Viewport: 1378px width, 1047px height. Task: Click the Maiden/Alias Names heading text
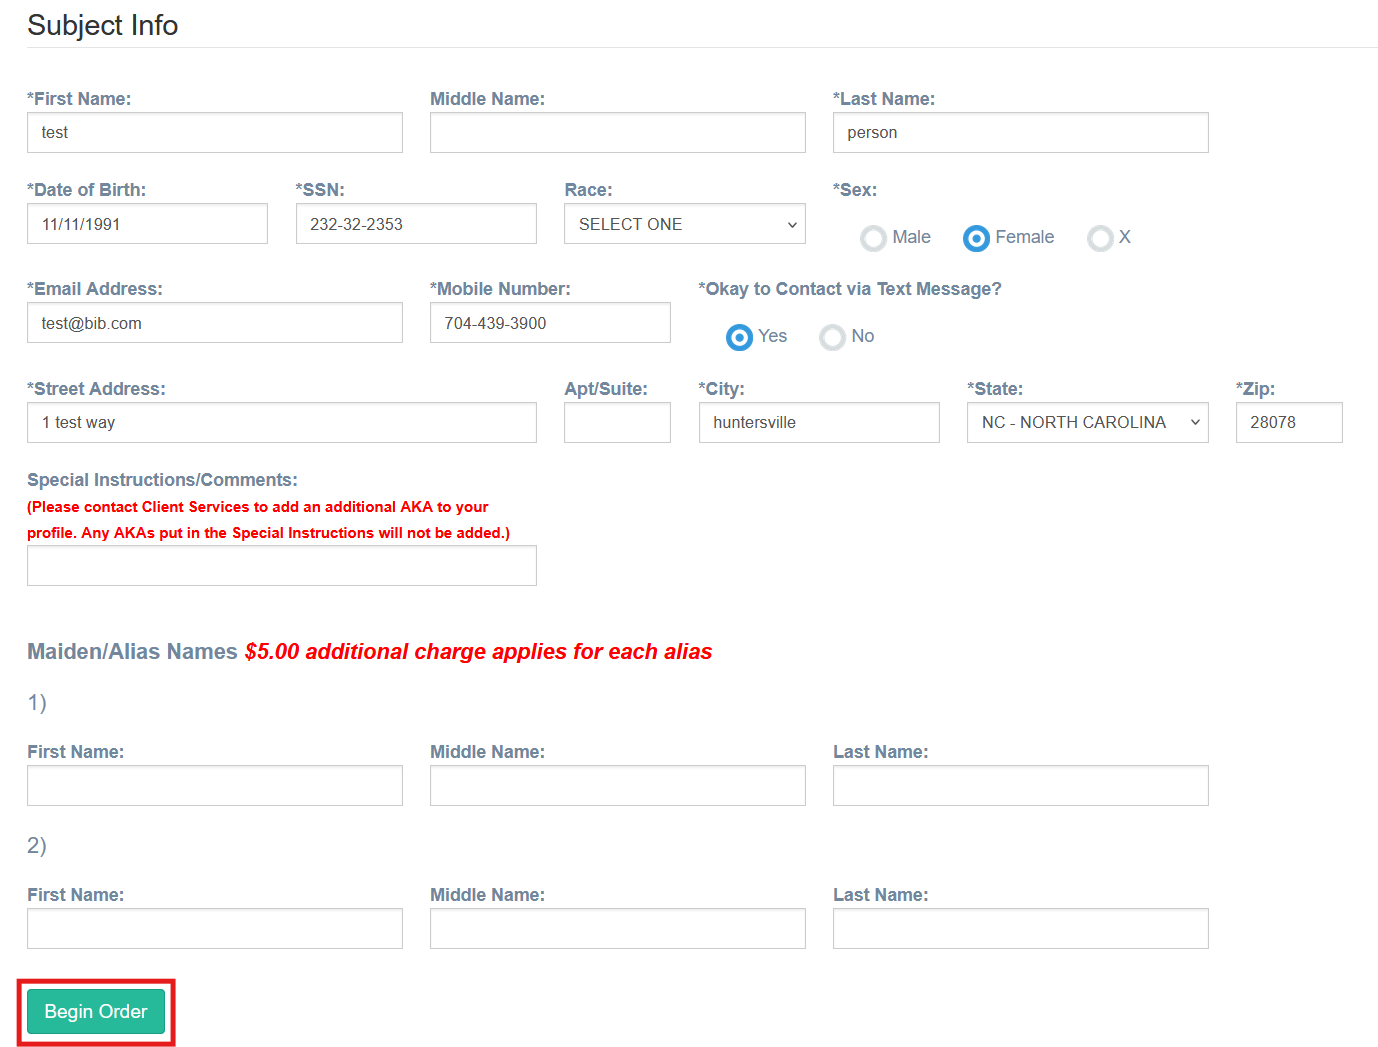click(x=132, y=652)
